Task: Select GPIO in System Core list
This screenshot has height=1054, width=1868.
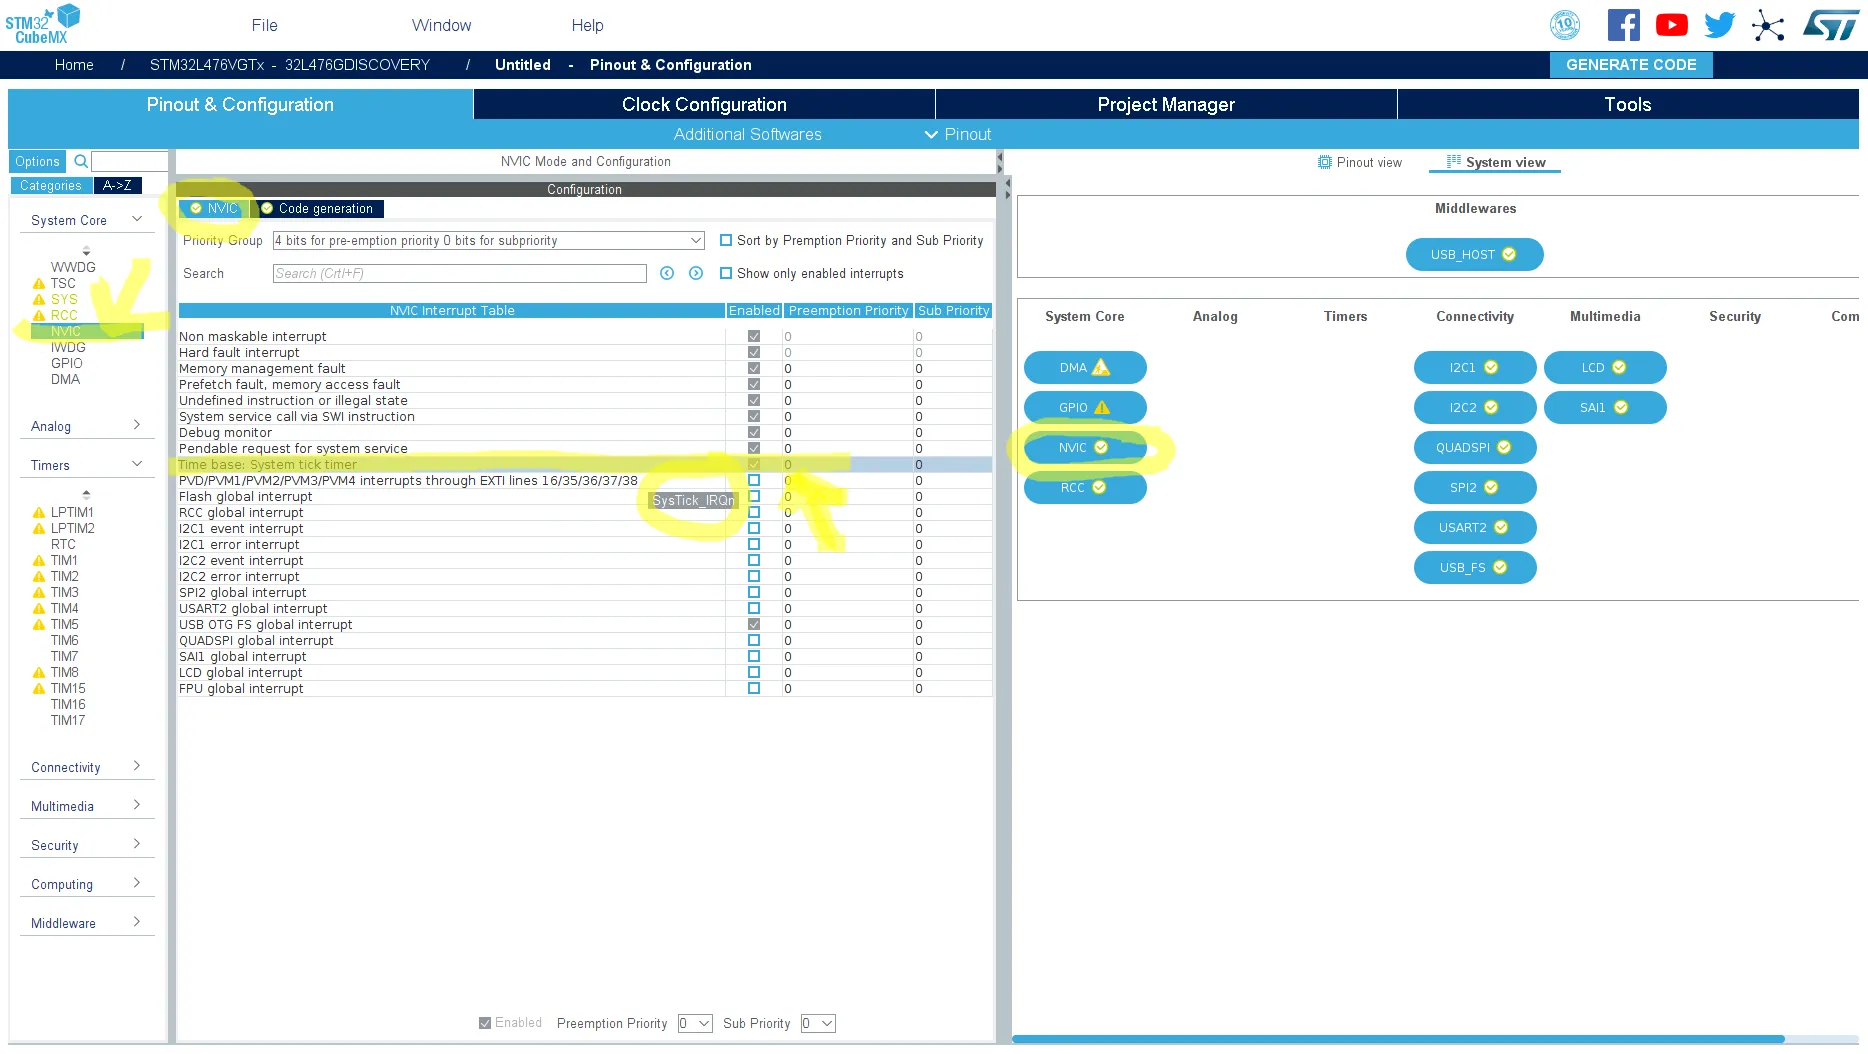Action: click(67, 363)
